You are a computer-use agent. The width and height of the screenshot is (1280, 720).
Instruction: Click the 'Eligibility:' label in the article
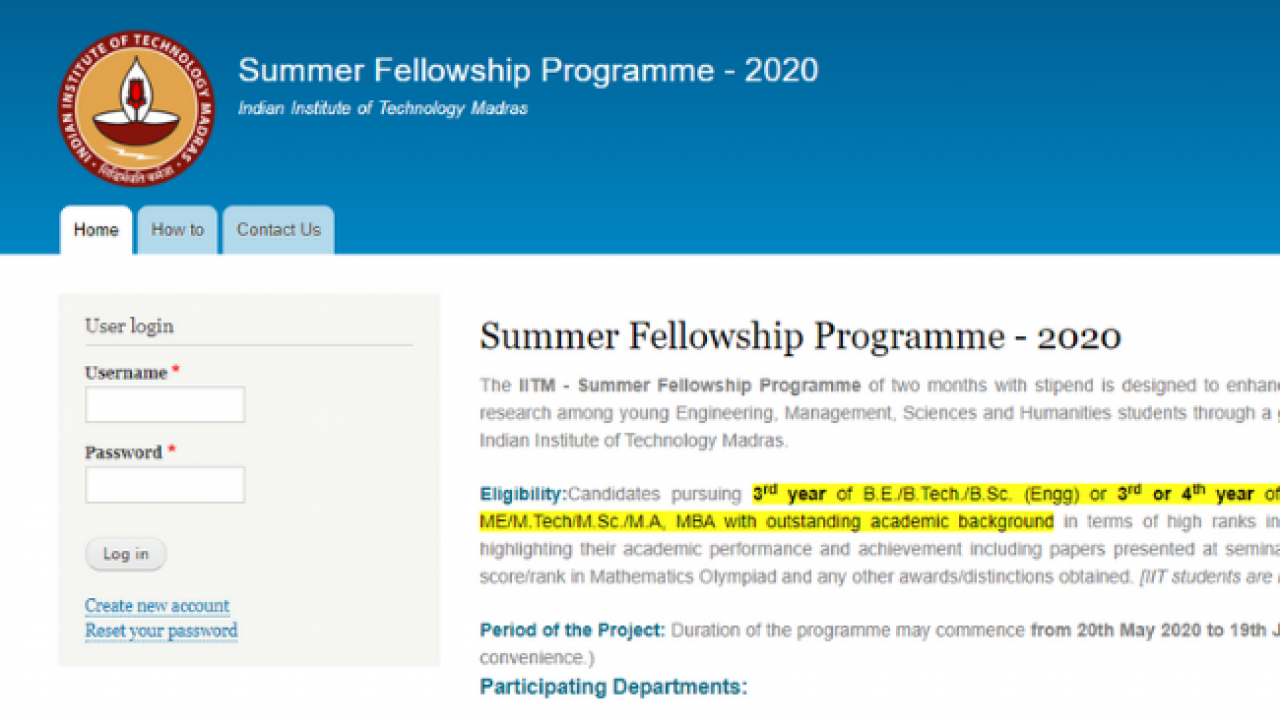click(x=523, y=494)
